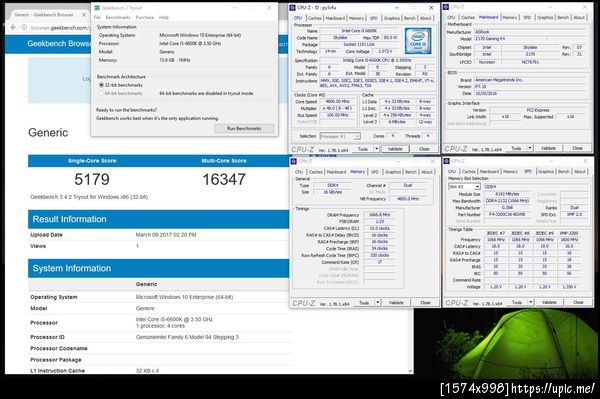The width and height of the screenshot is (600, 399).
Task: Go back with the browser back arrow
Action: (13, 28)
